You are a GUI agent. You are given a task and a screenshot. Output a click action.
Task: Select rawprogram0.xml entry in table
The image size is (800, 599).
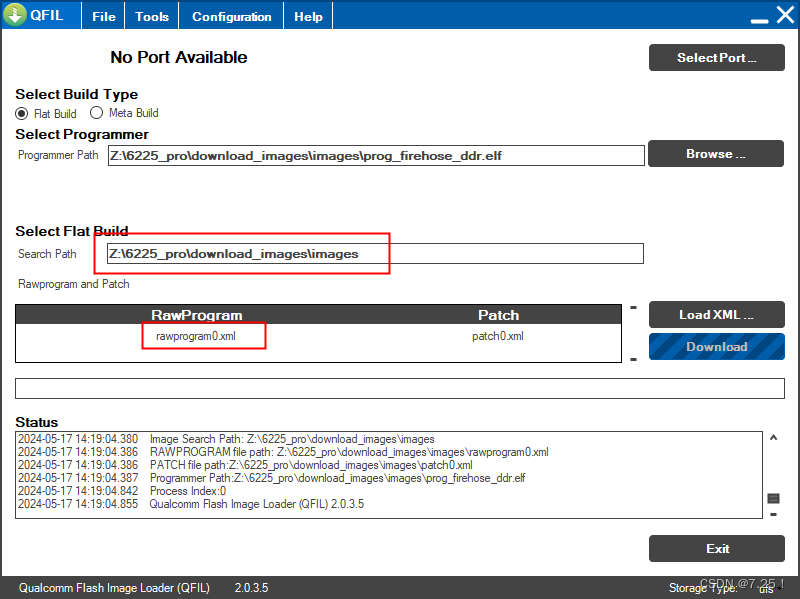196,336
